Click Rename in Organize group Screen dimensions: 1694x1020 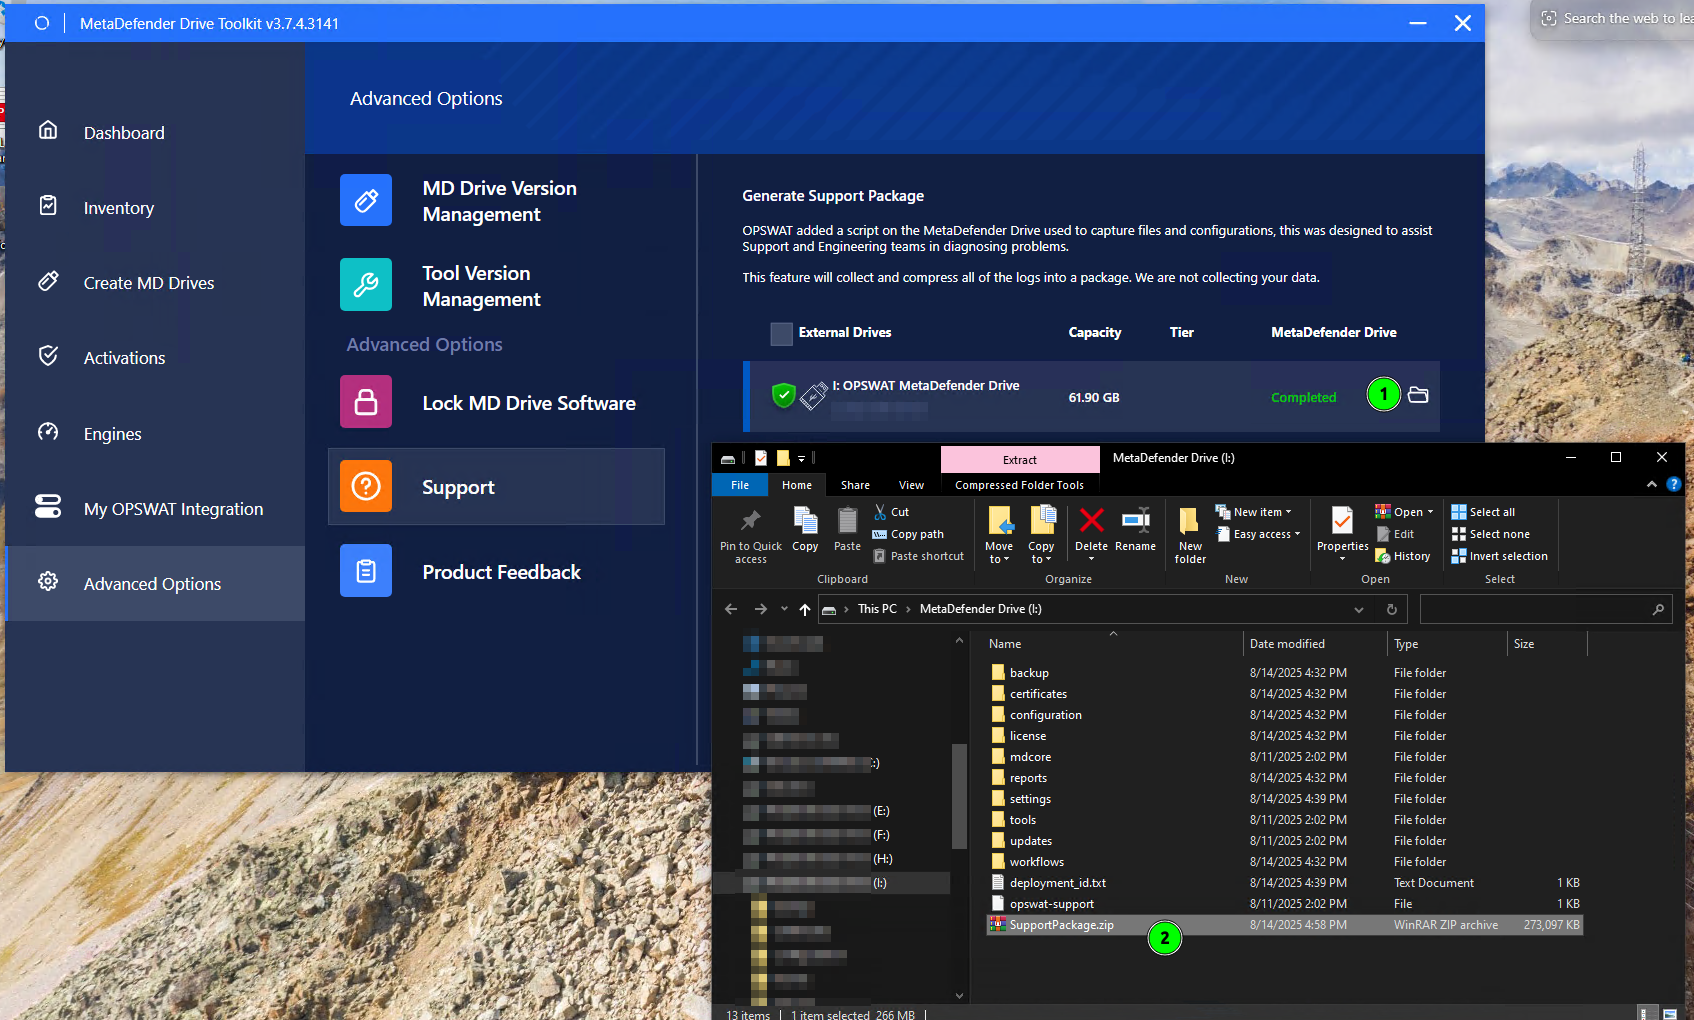(x=1135, y=530)
